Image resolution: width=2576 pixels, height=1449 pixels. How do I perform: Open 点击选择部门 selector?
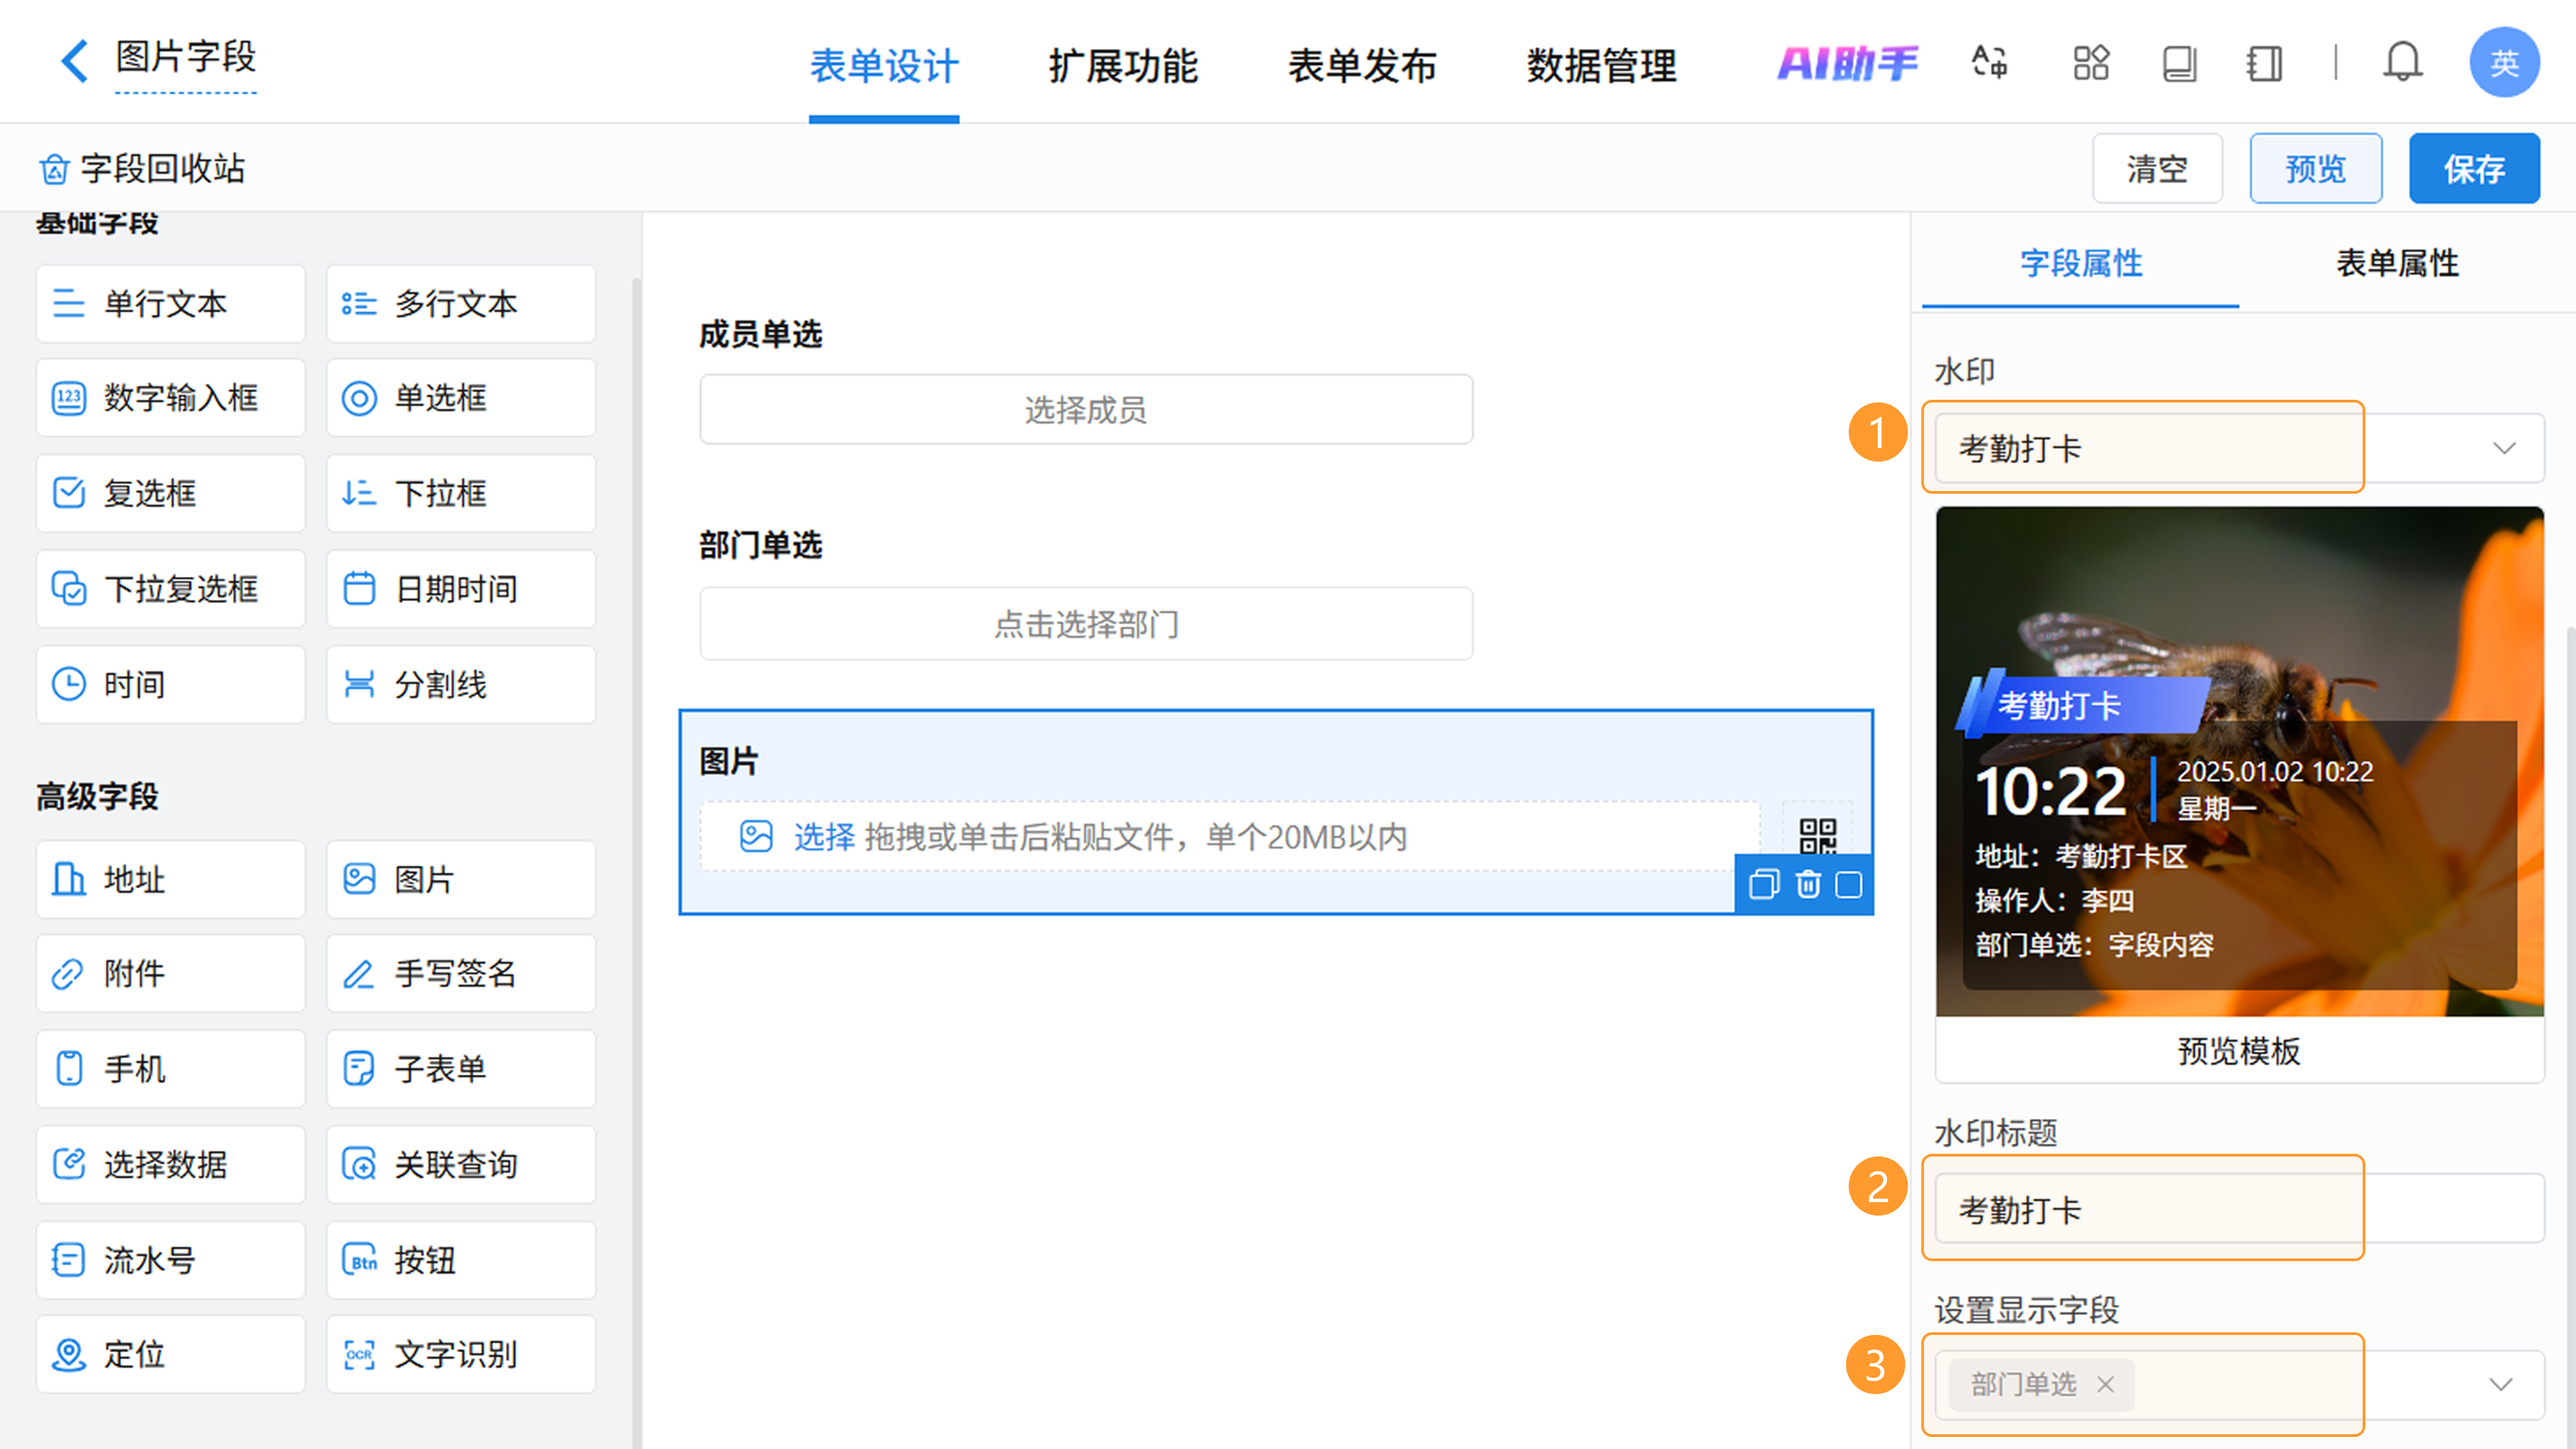click(1085, 624)
